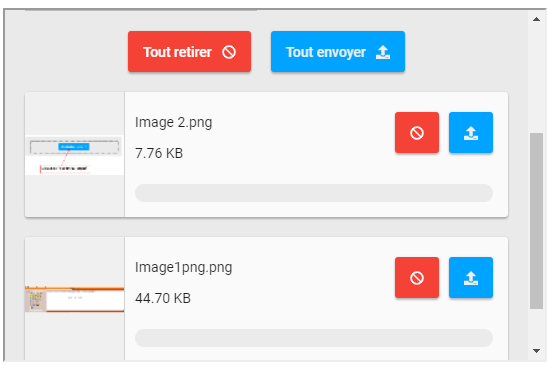Select the Image 2.png file name

pyautogui.click(x=173, y=123)
